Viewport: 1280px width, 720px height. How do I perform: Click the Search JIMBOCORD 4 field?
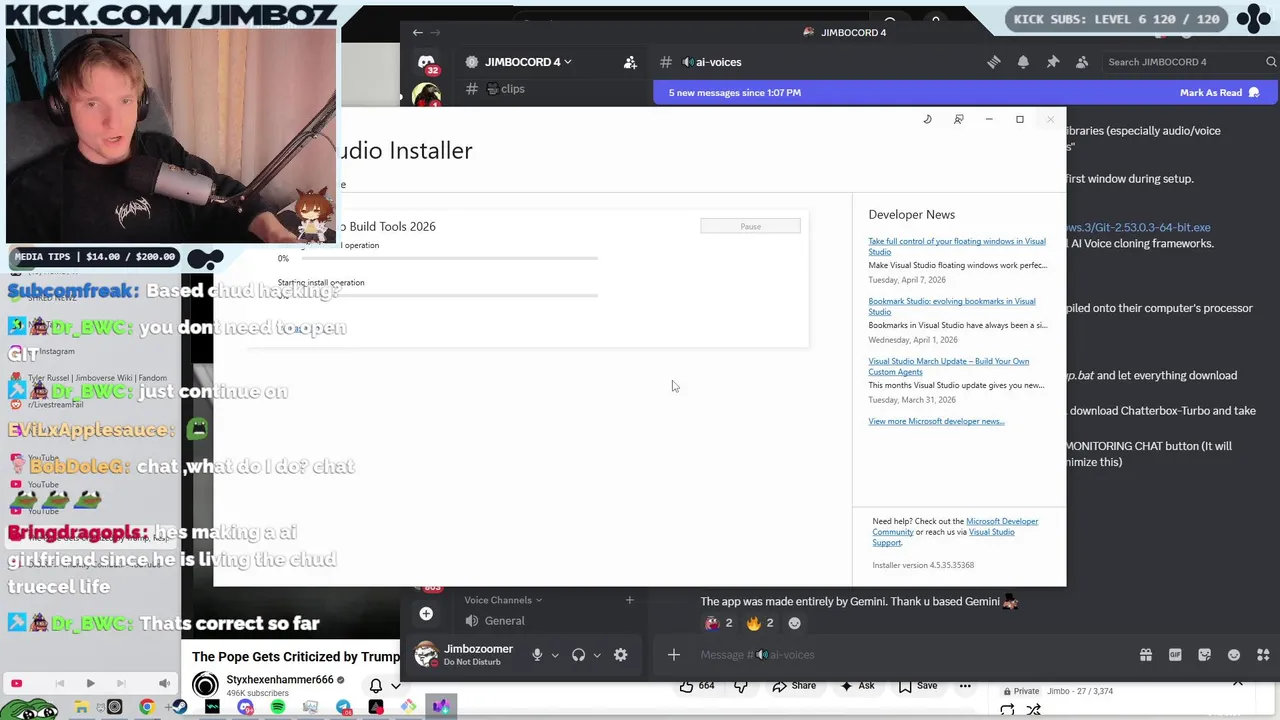pos(1190,62)
